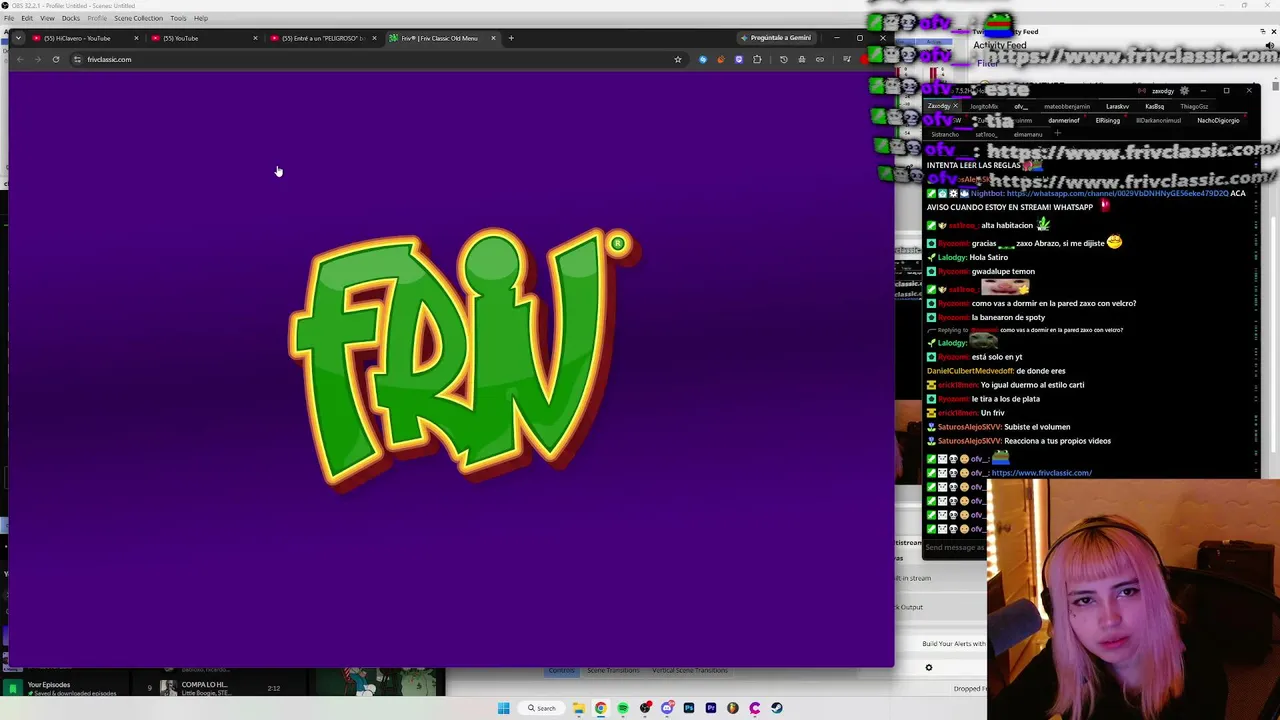Open the Chrome extensions puzzle icon

pyautogui.click(x=757, y=59)
